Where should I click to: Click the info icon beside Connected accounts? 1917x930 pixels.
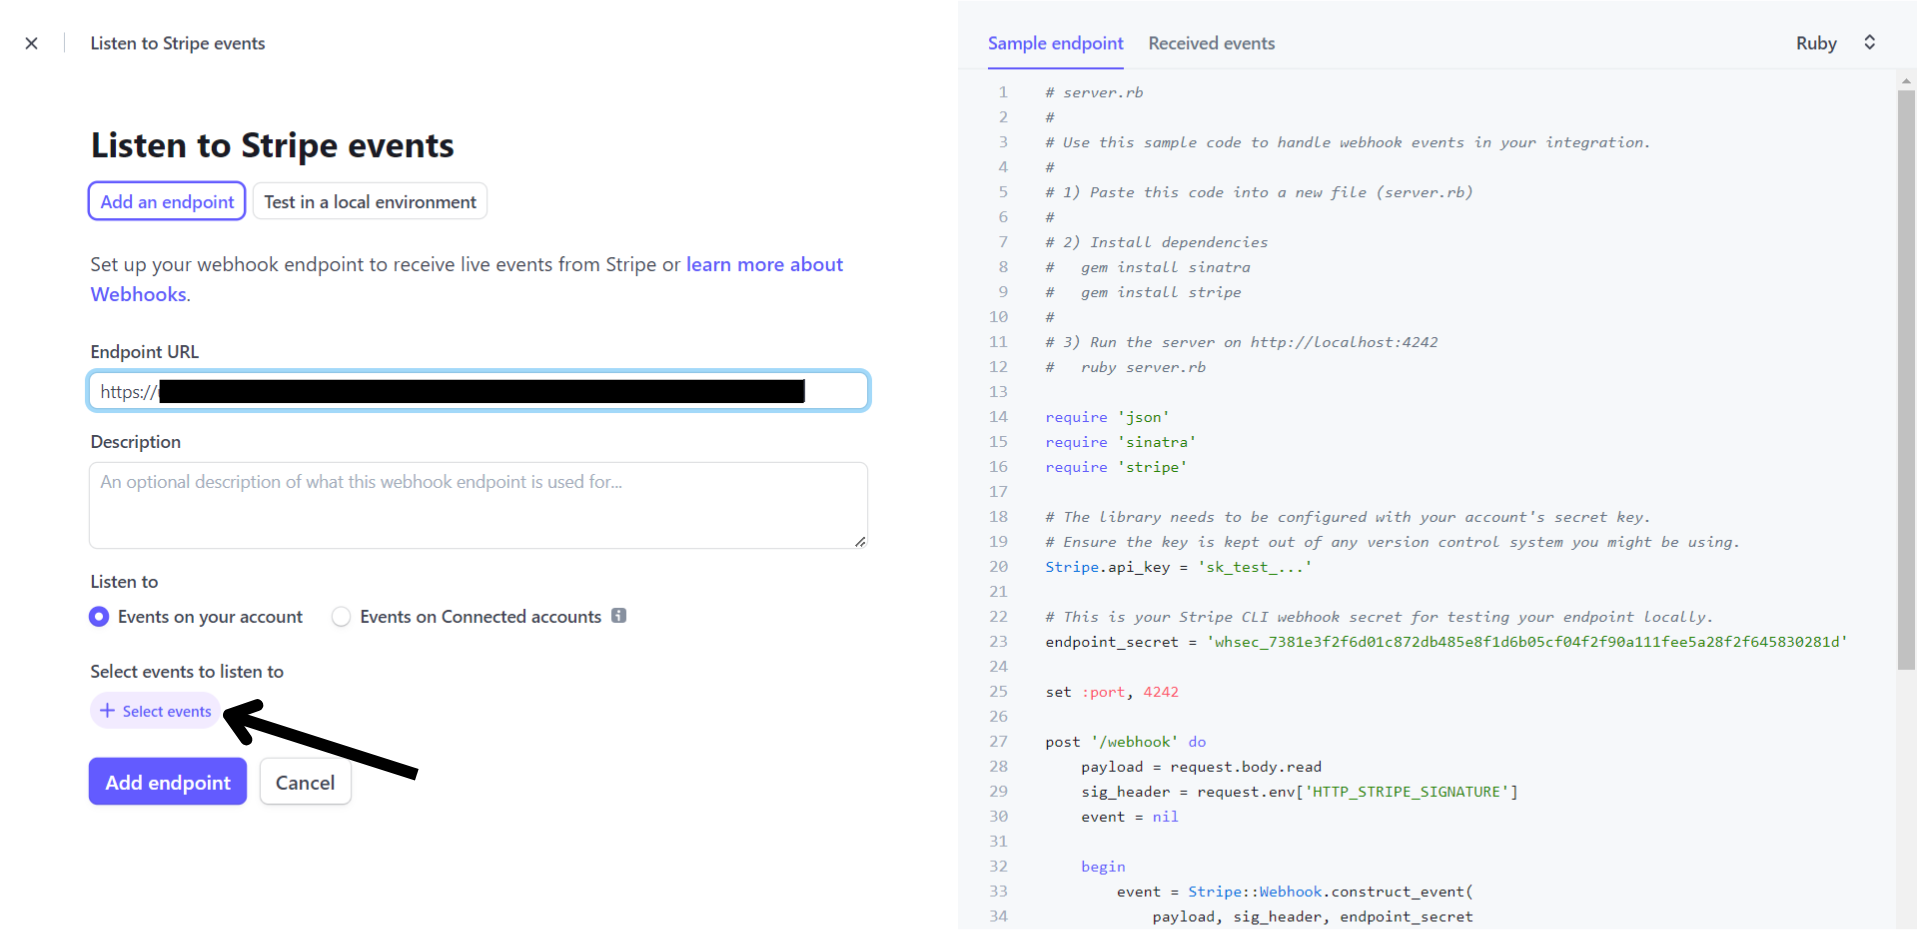click(619, 616)
